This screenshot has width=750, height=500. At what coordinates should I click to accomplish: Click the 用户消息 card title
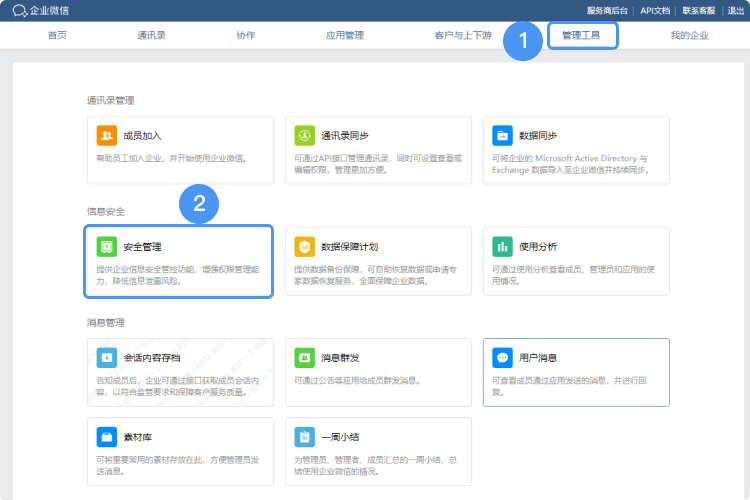tap(538, 358)
